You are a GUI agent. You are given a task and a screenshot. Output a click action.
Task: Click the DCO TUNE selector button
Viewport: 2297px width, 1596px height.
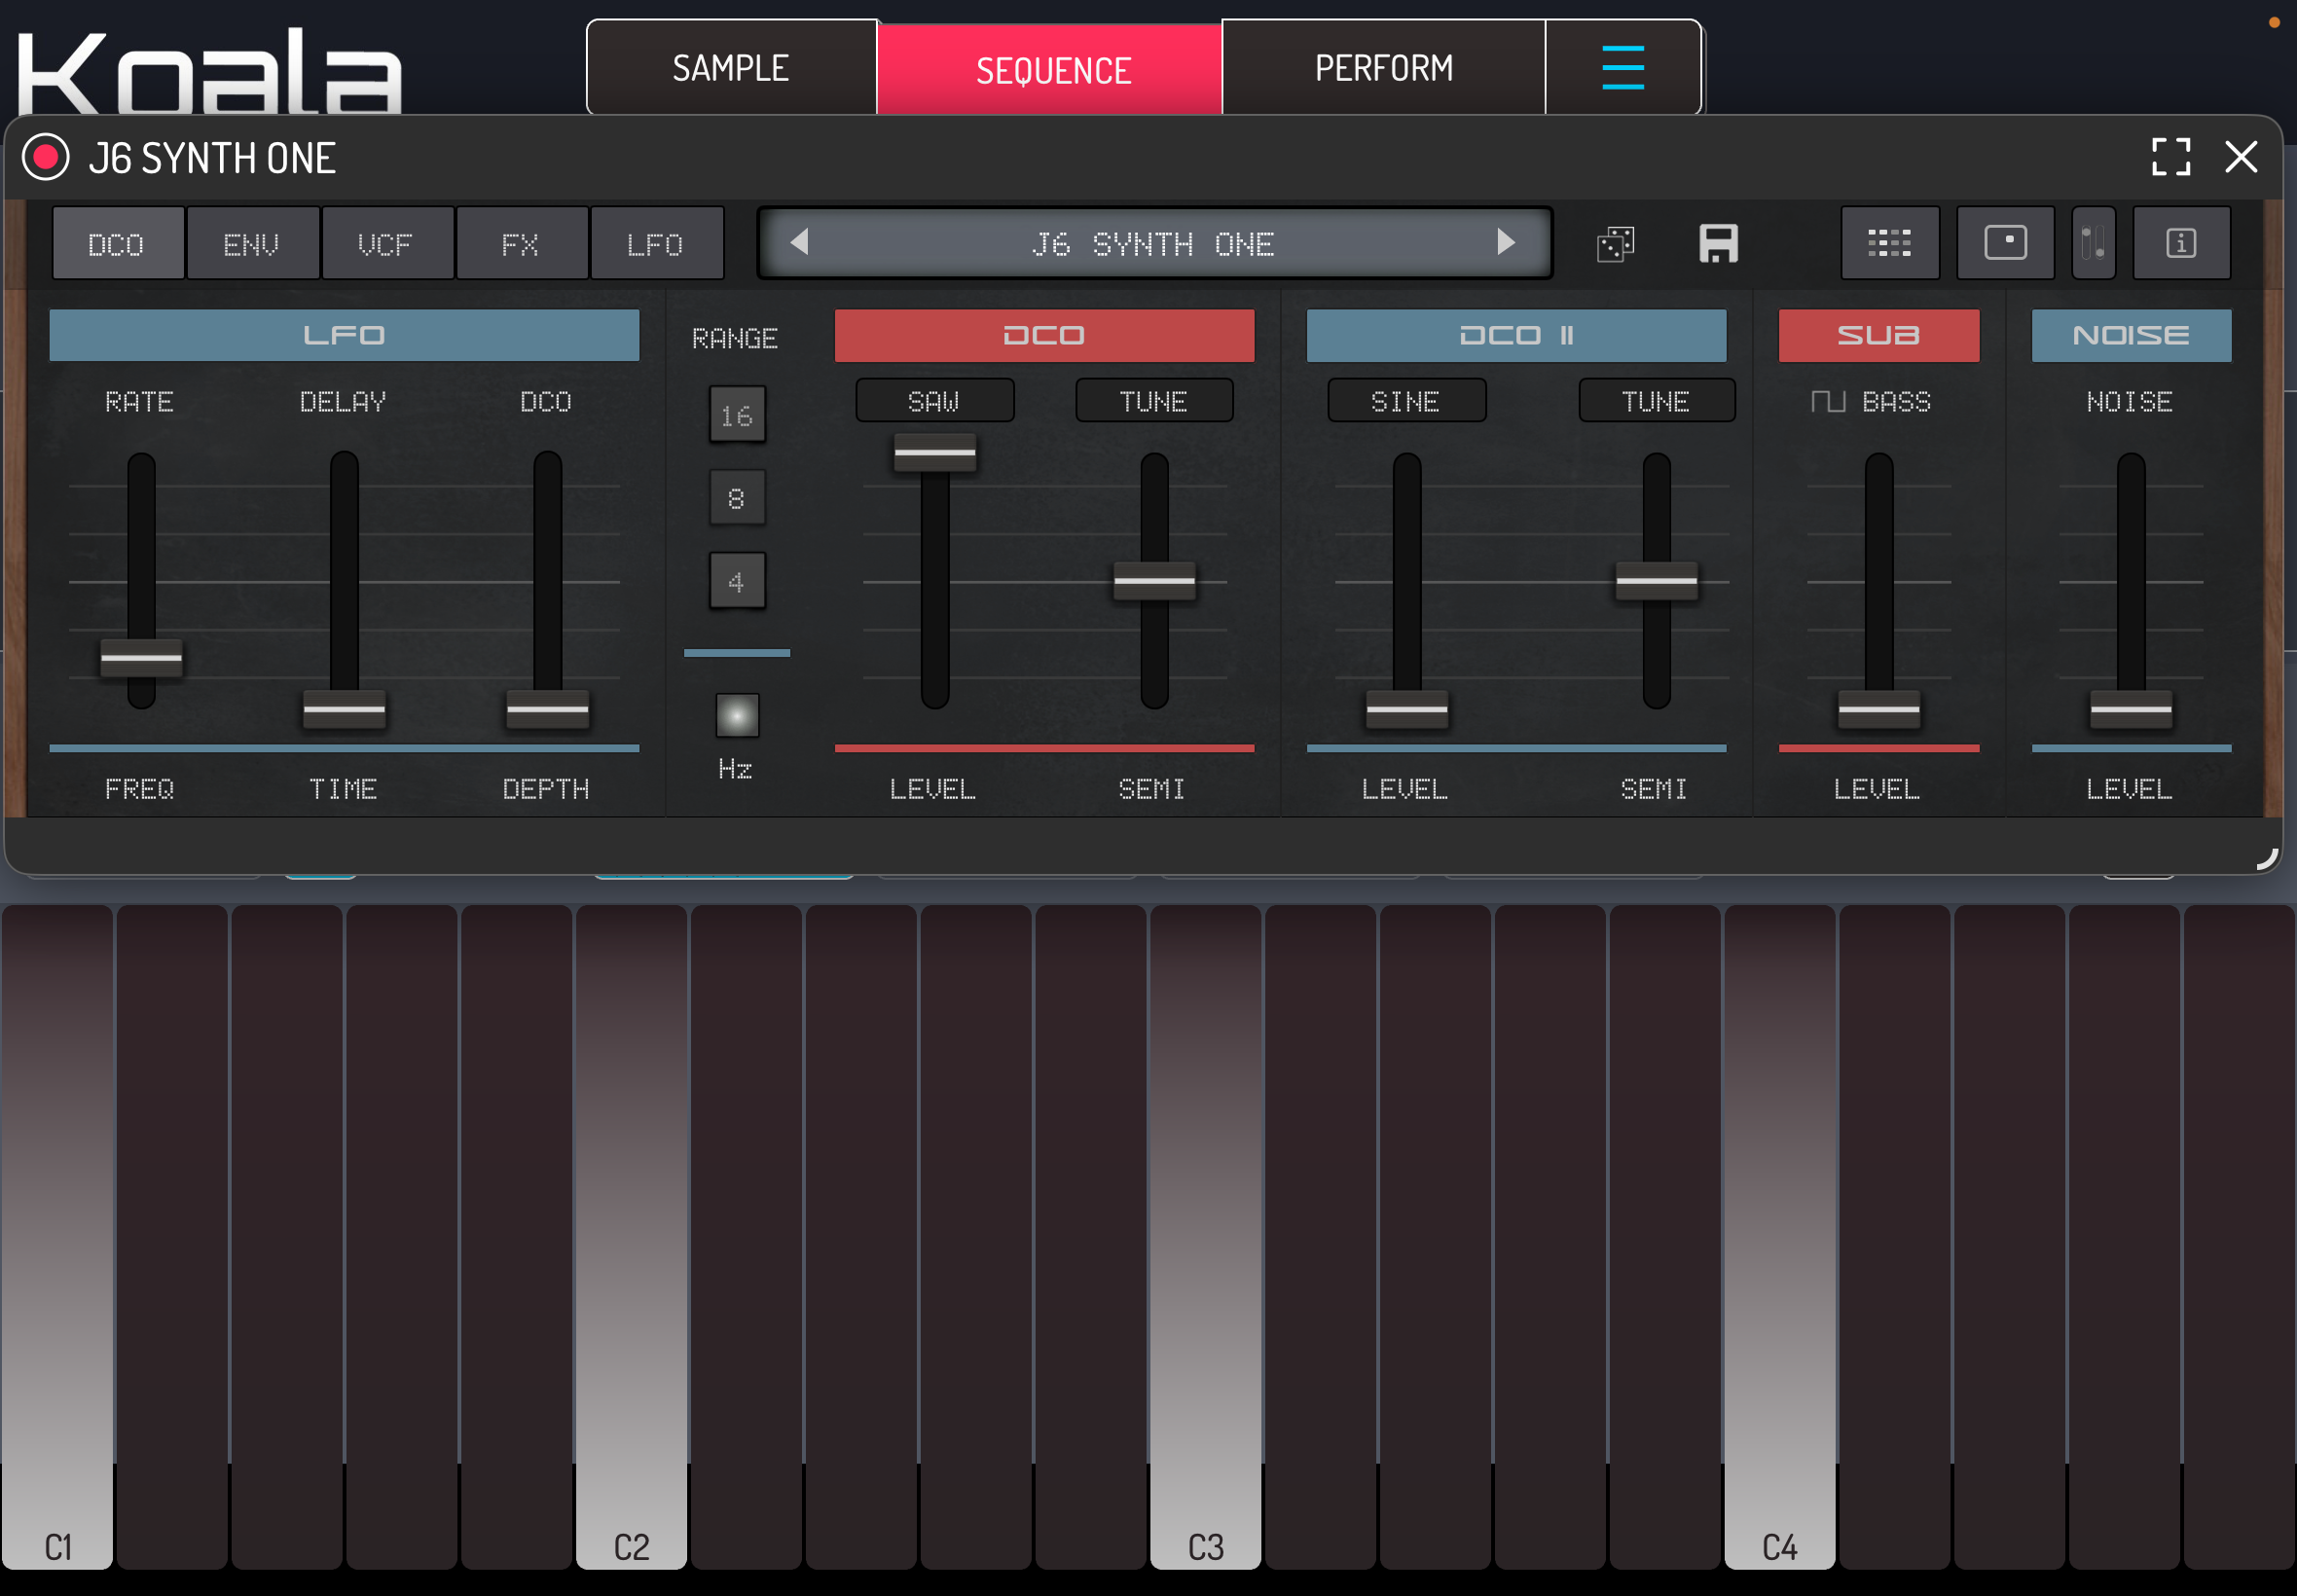click(1154, 401)
